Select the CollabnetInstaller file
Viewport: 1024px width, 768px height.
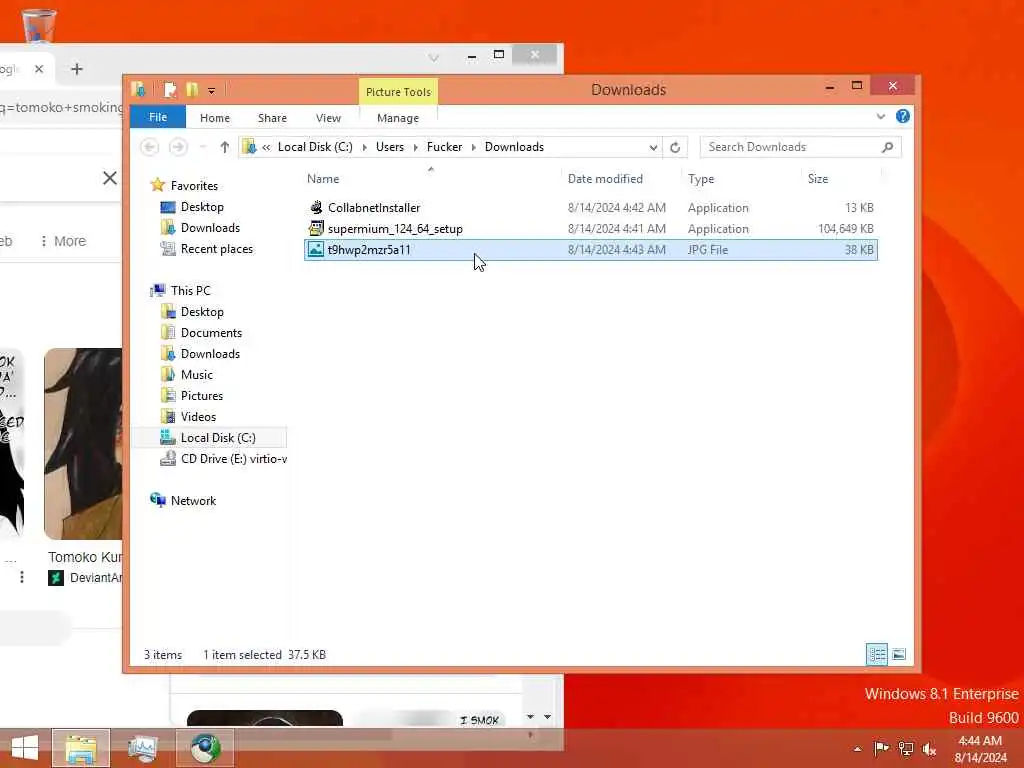(x=591, y=208)
